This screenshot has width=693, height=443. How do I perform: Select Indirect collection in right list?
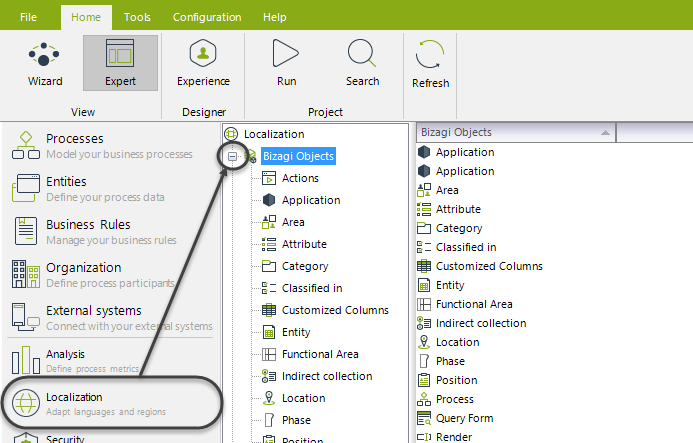[481, 323]
